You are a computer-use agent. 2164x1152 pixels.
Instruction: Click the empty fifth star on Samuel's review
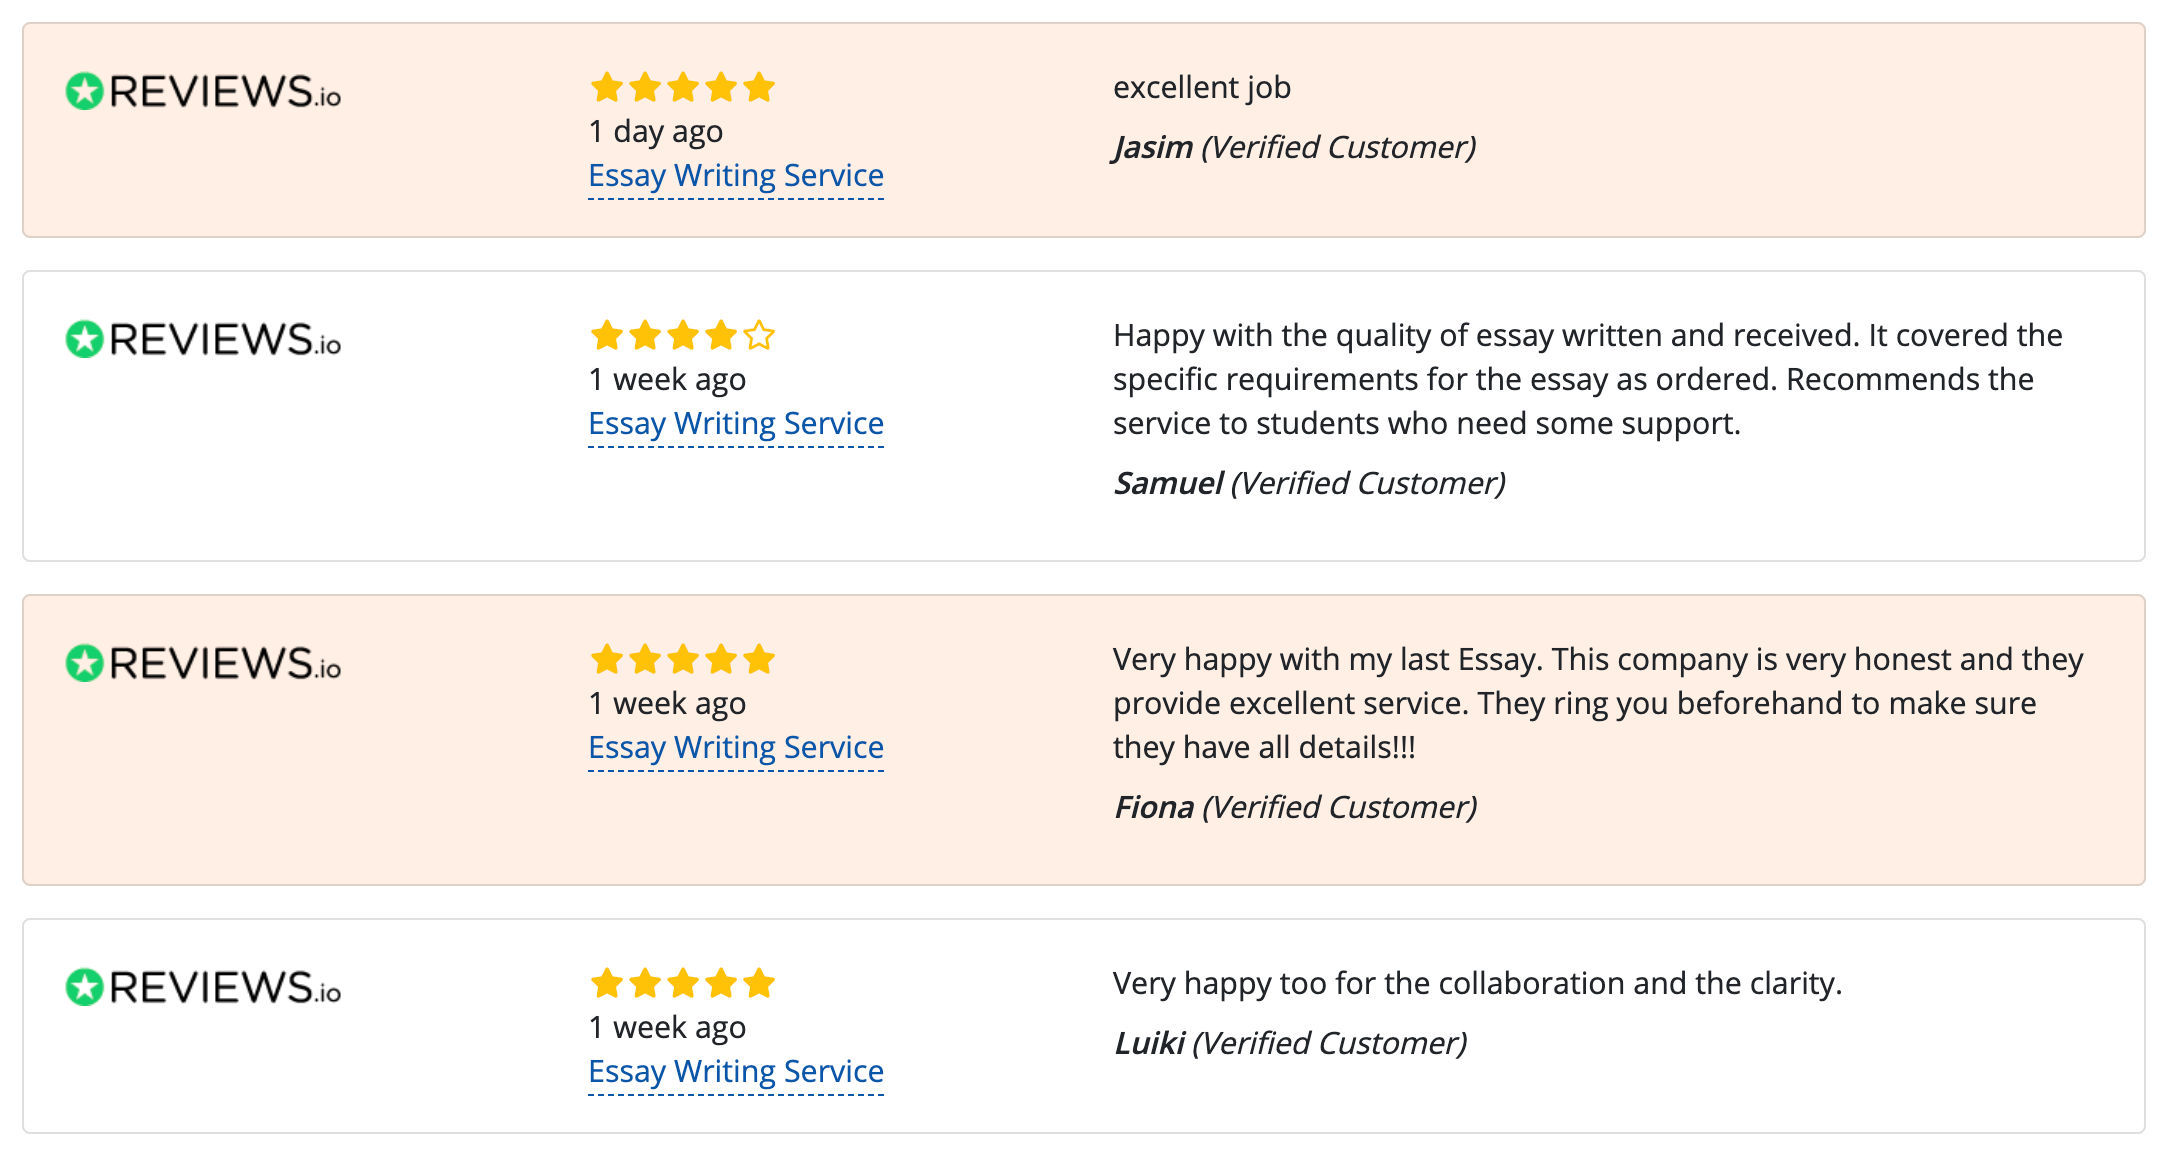pyautogui.click(x=759, y=336)
